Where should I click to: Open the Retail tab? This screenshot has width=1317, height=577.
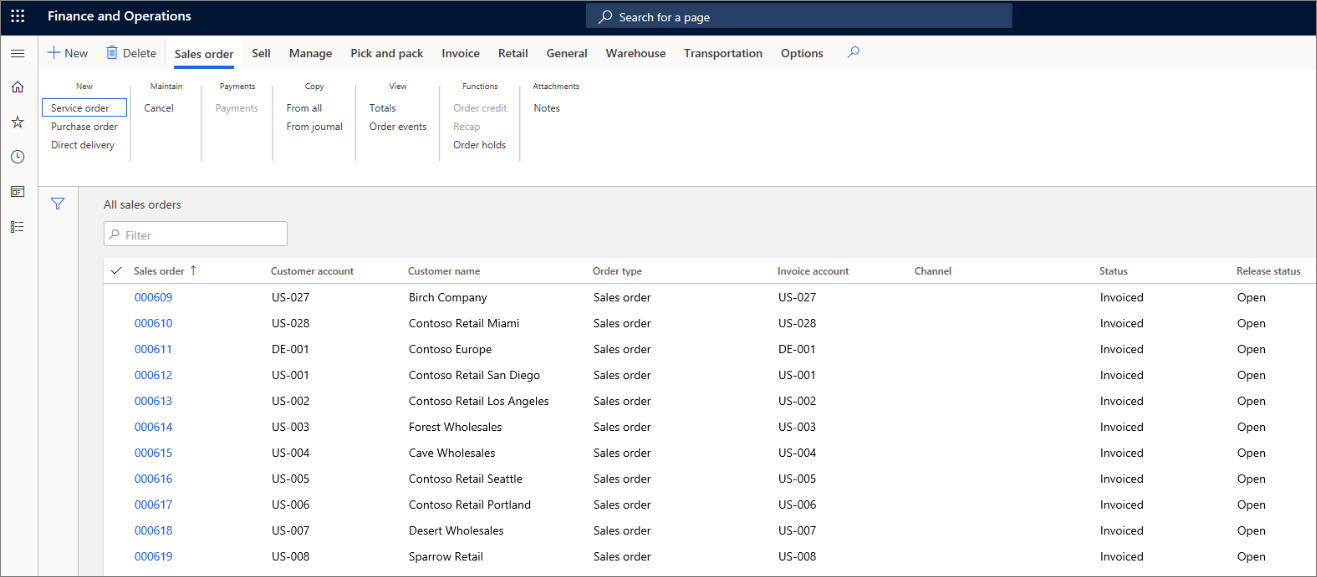(x=513, y=54)
